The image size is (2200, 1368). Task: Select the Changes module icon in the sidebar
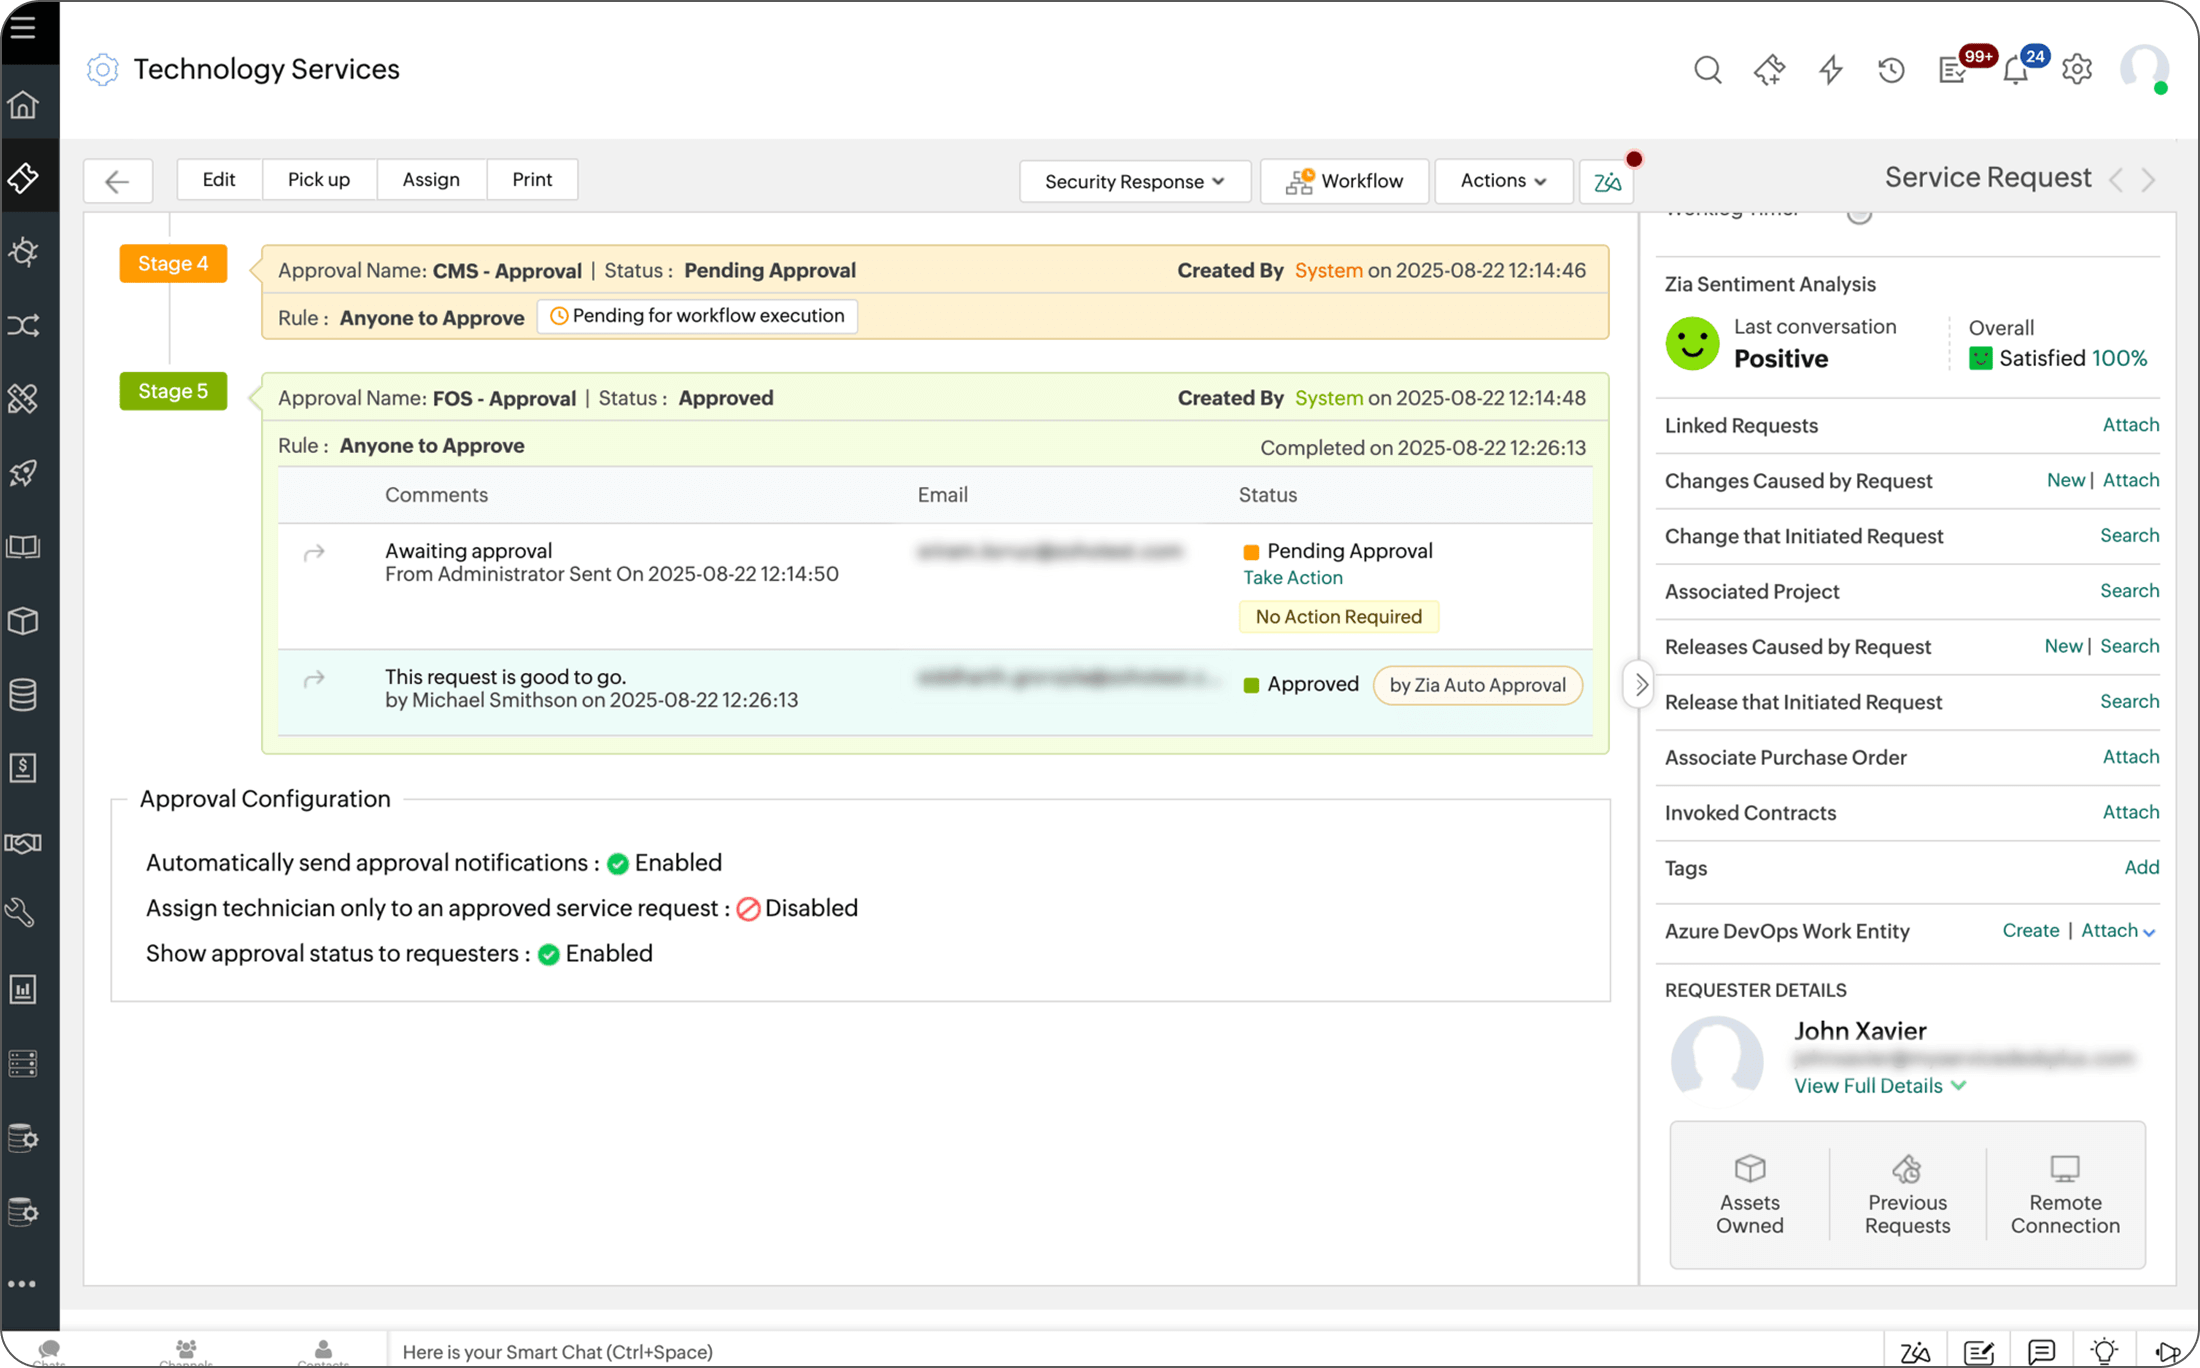[24, 325]
